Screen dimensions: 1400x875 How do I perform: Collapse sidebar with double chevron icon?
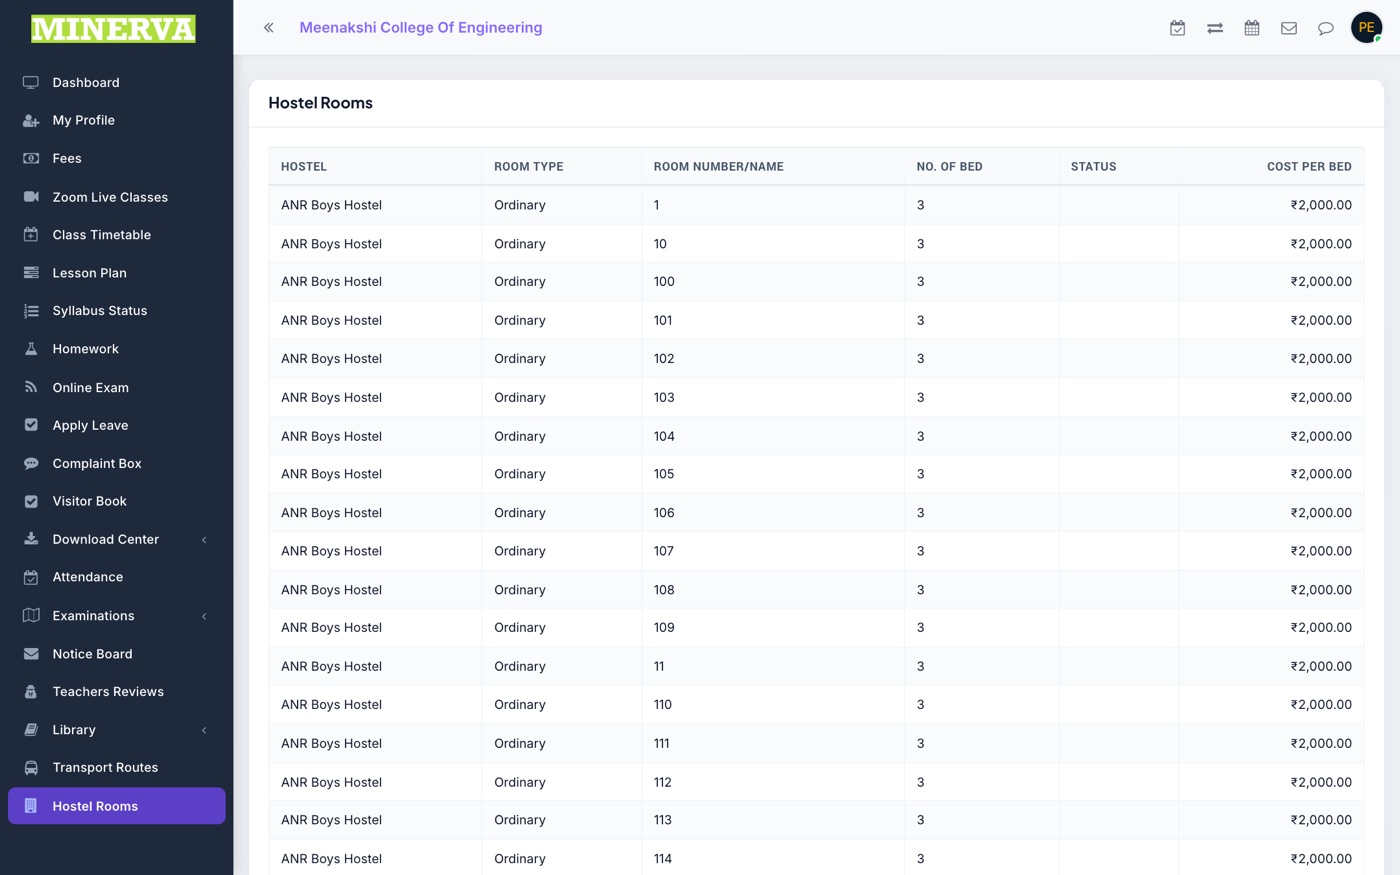[x=269, y=28]
